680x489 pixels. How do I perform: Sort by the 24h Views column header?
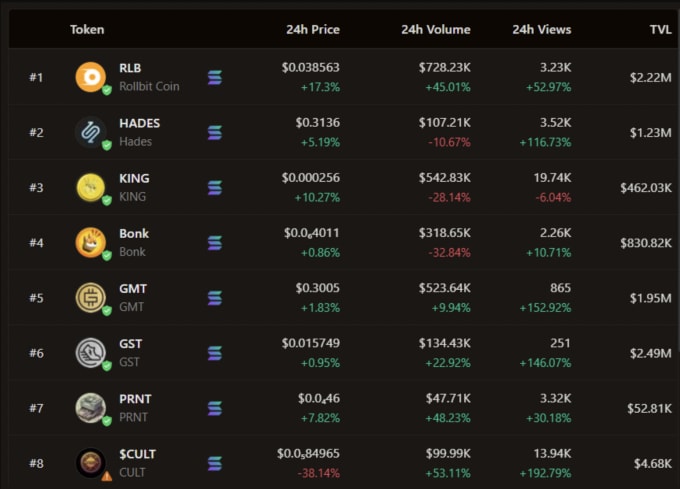542,29
